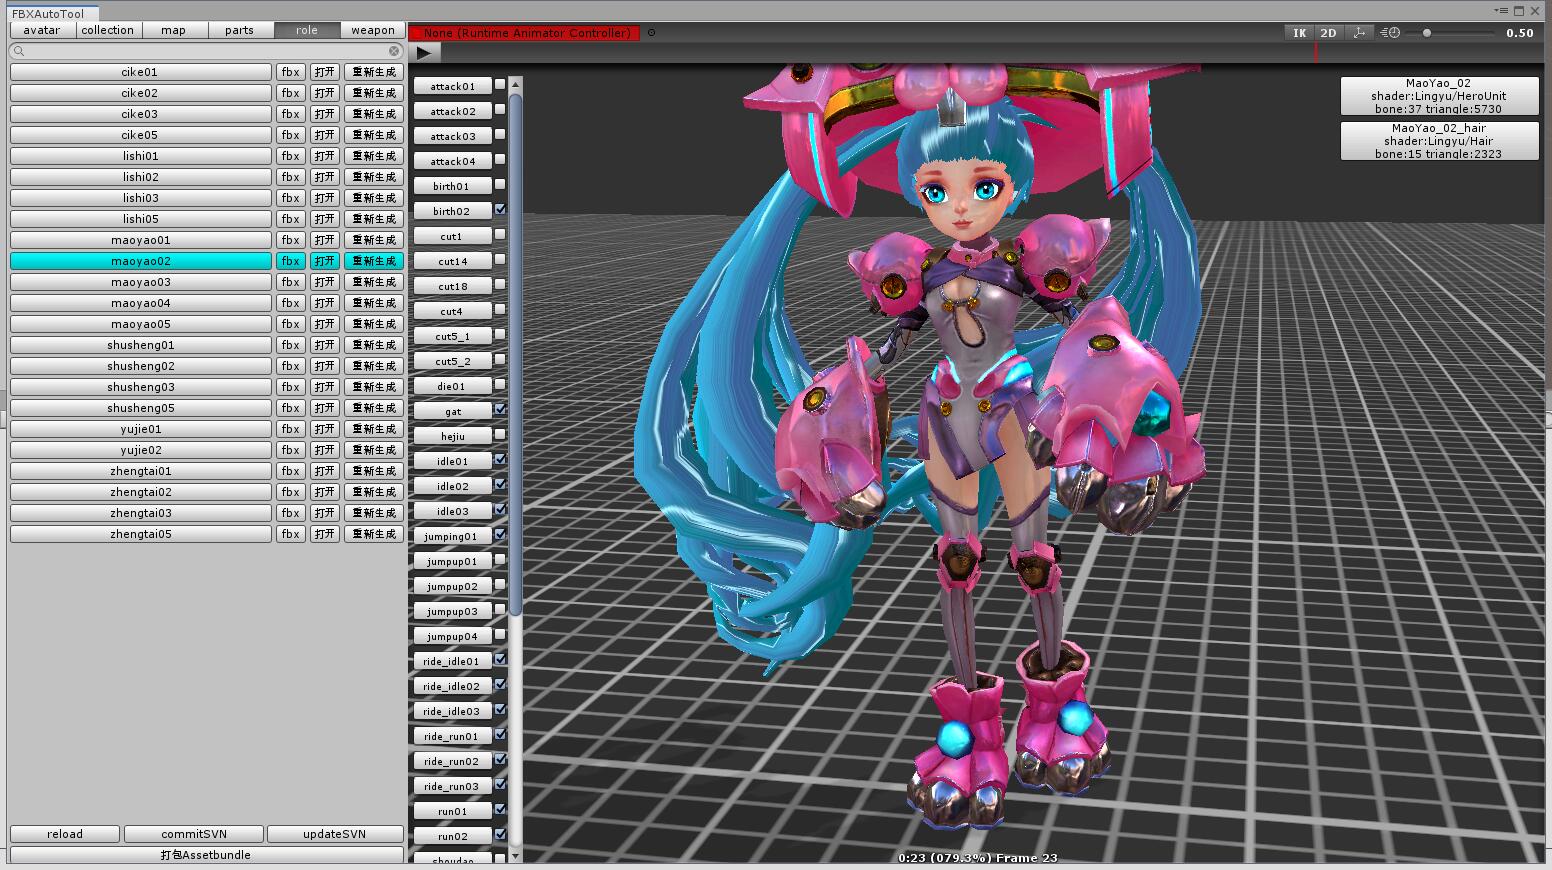1552x870 pixels.
Task: Click the playback speed clock icon
Action: coord(1390,33)
